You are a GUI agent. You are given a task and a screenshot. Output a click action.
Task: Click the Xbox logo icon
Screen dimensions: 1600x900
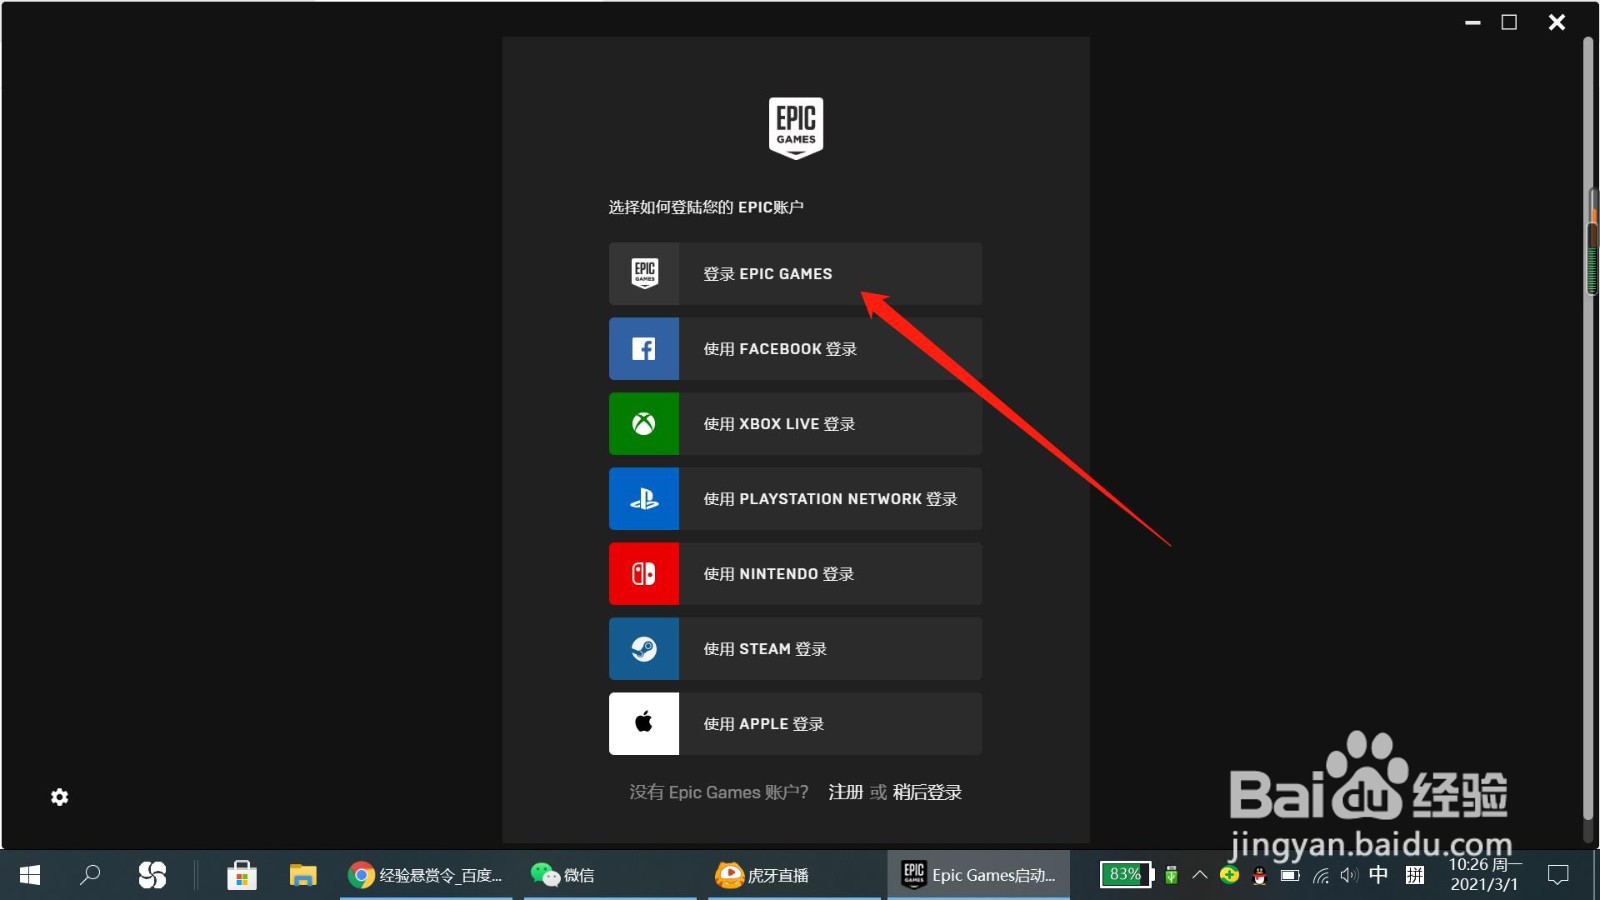point(644,424)
